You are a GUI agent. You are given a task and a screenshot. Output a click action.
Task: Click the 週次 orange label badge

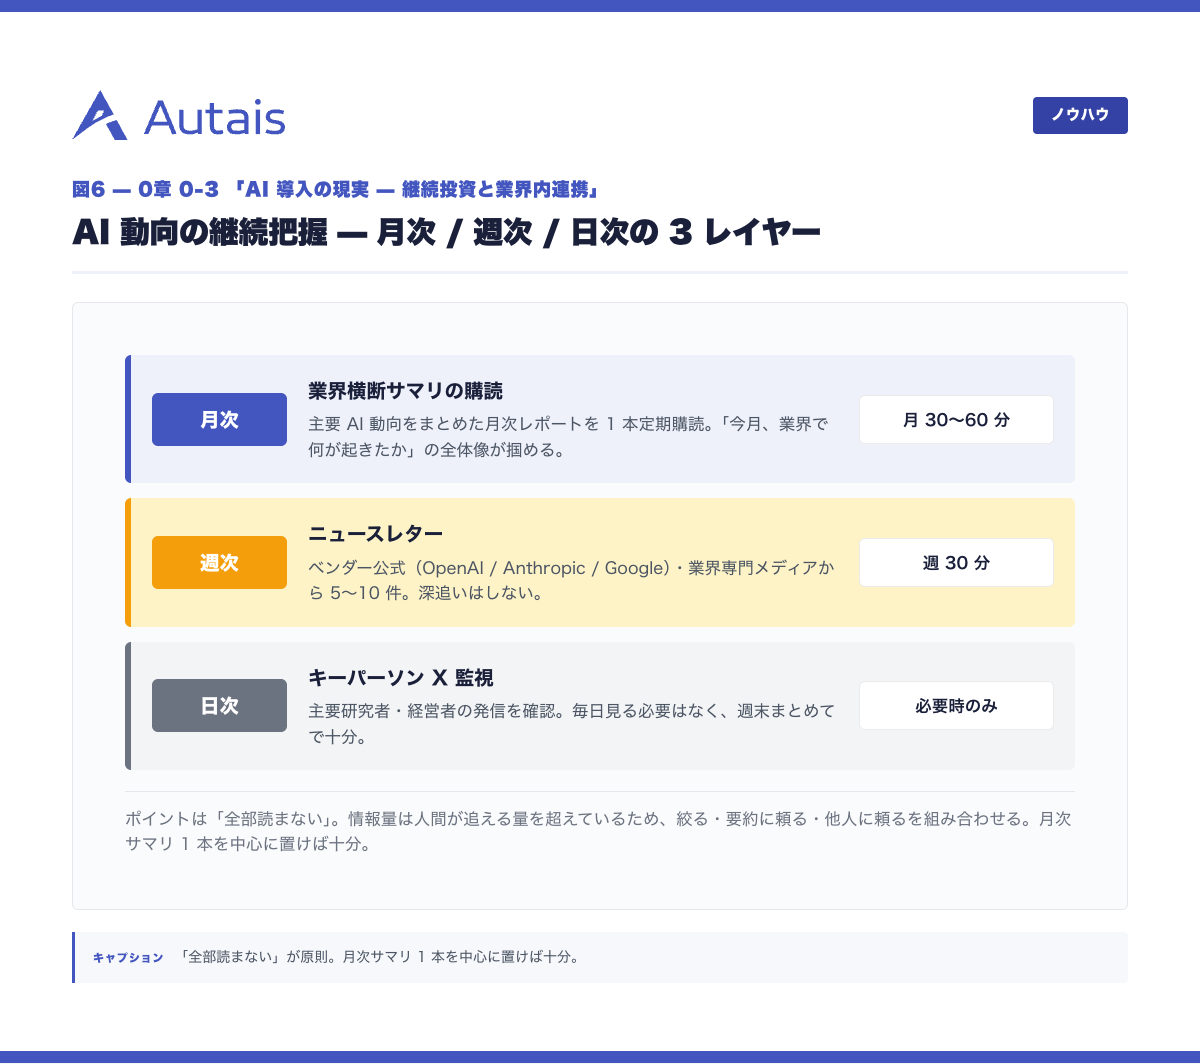click(x=219, y=563)
